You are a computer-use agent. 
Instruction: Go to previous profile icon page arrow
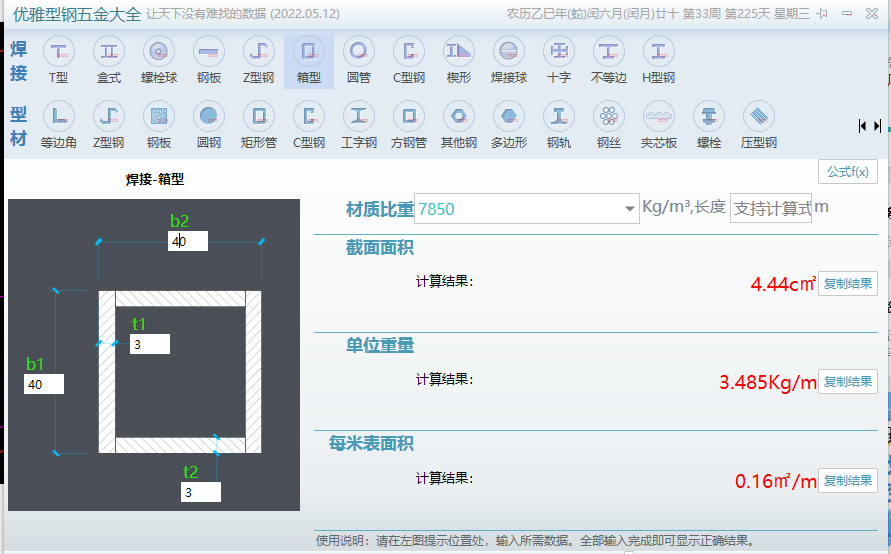[863, 126]
